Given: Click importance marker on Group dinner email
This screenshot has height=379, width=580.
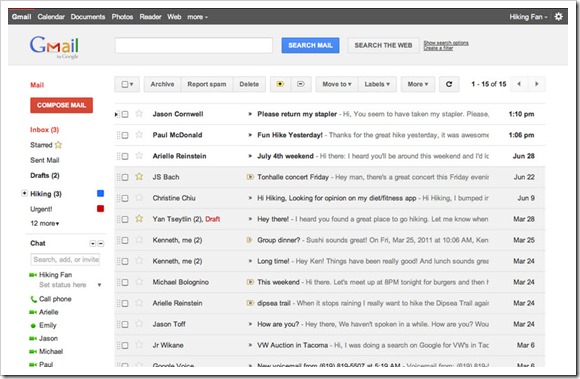Looking at the screenshot, I should (250, 240).
